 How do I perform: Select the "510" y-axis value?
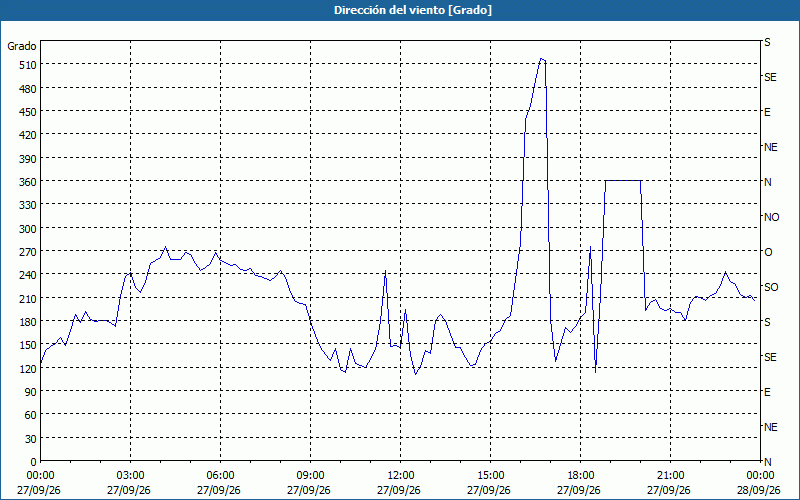pyautogui.click(x=28, y=65)
